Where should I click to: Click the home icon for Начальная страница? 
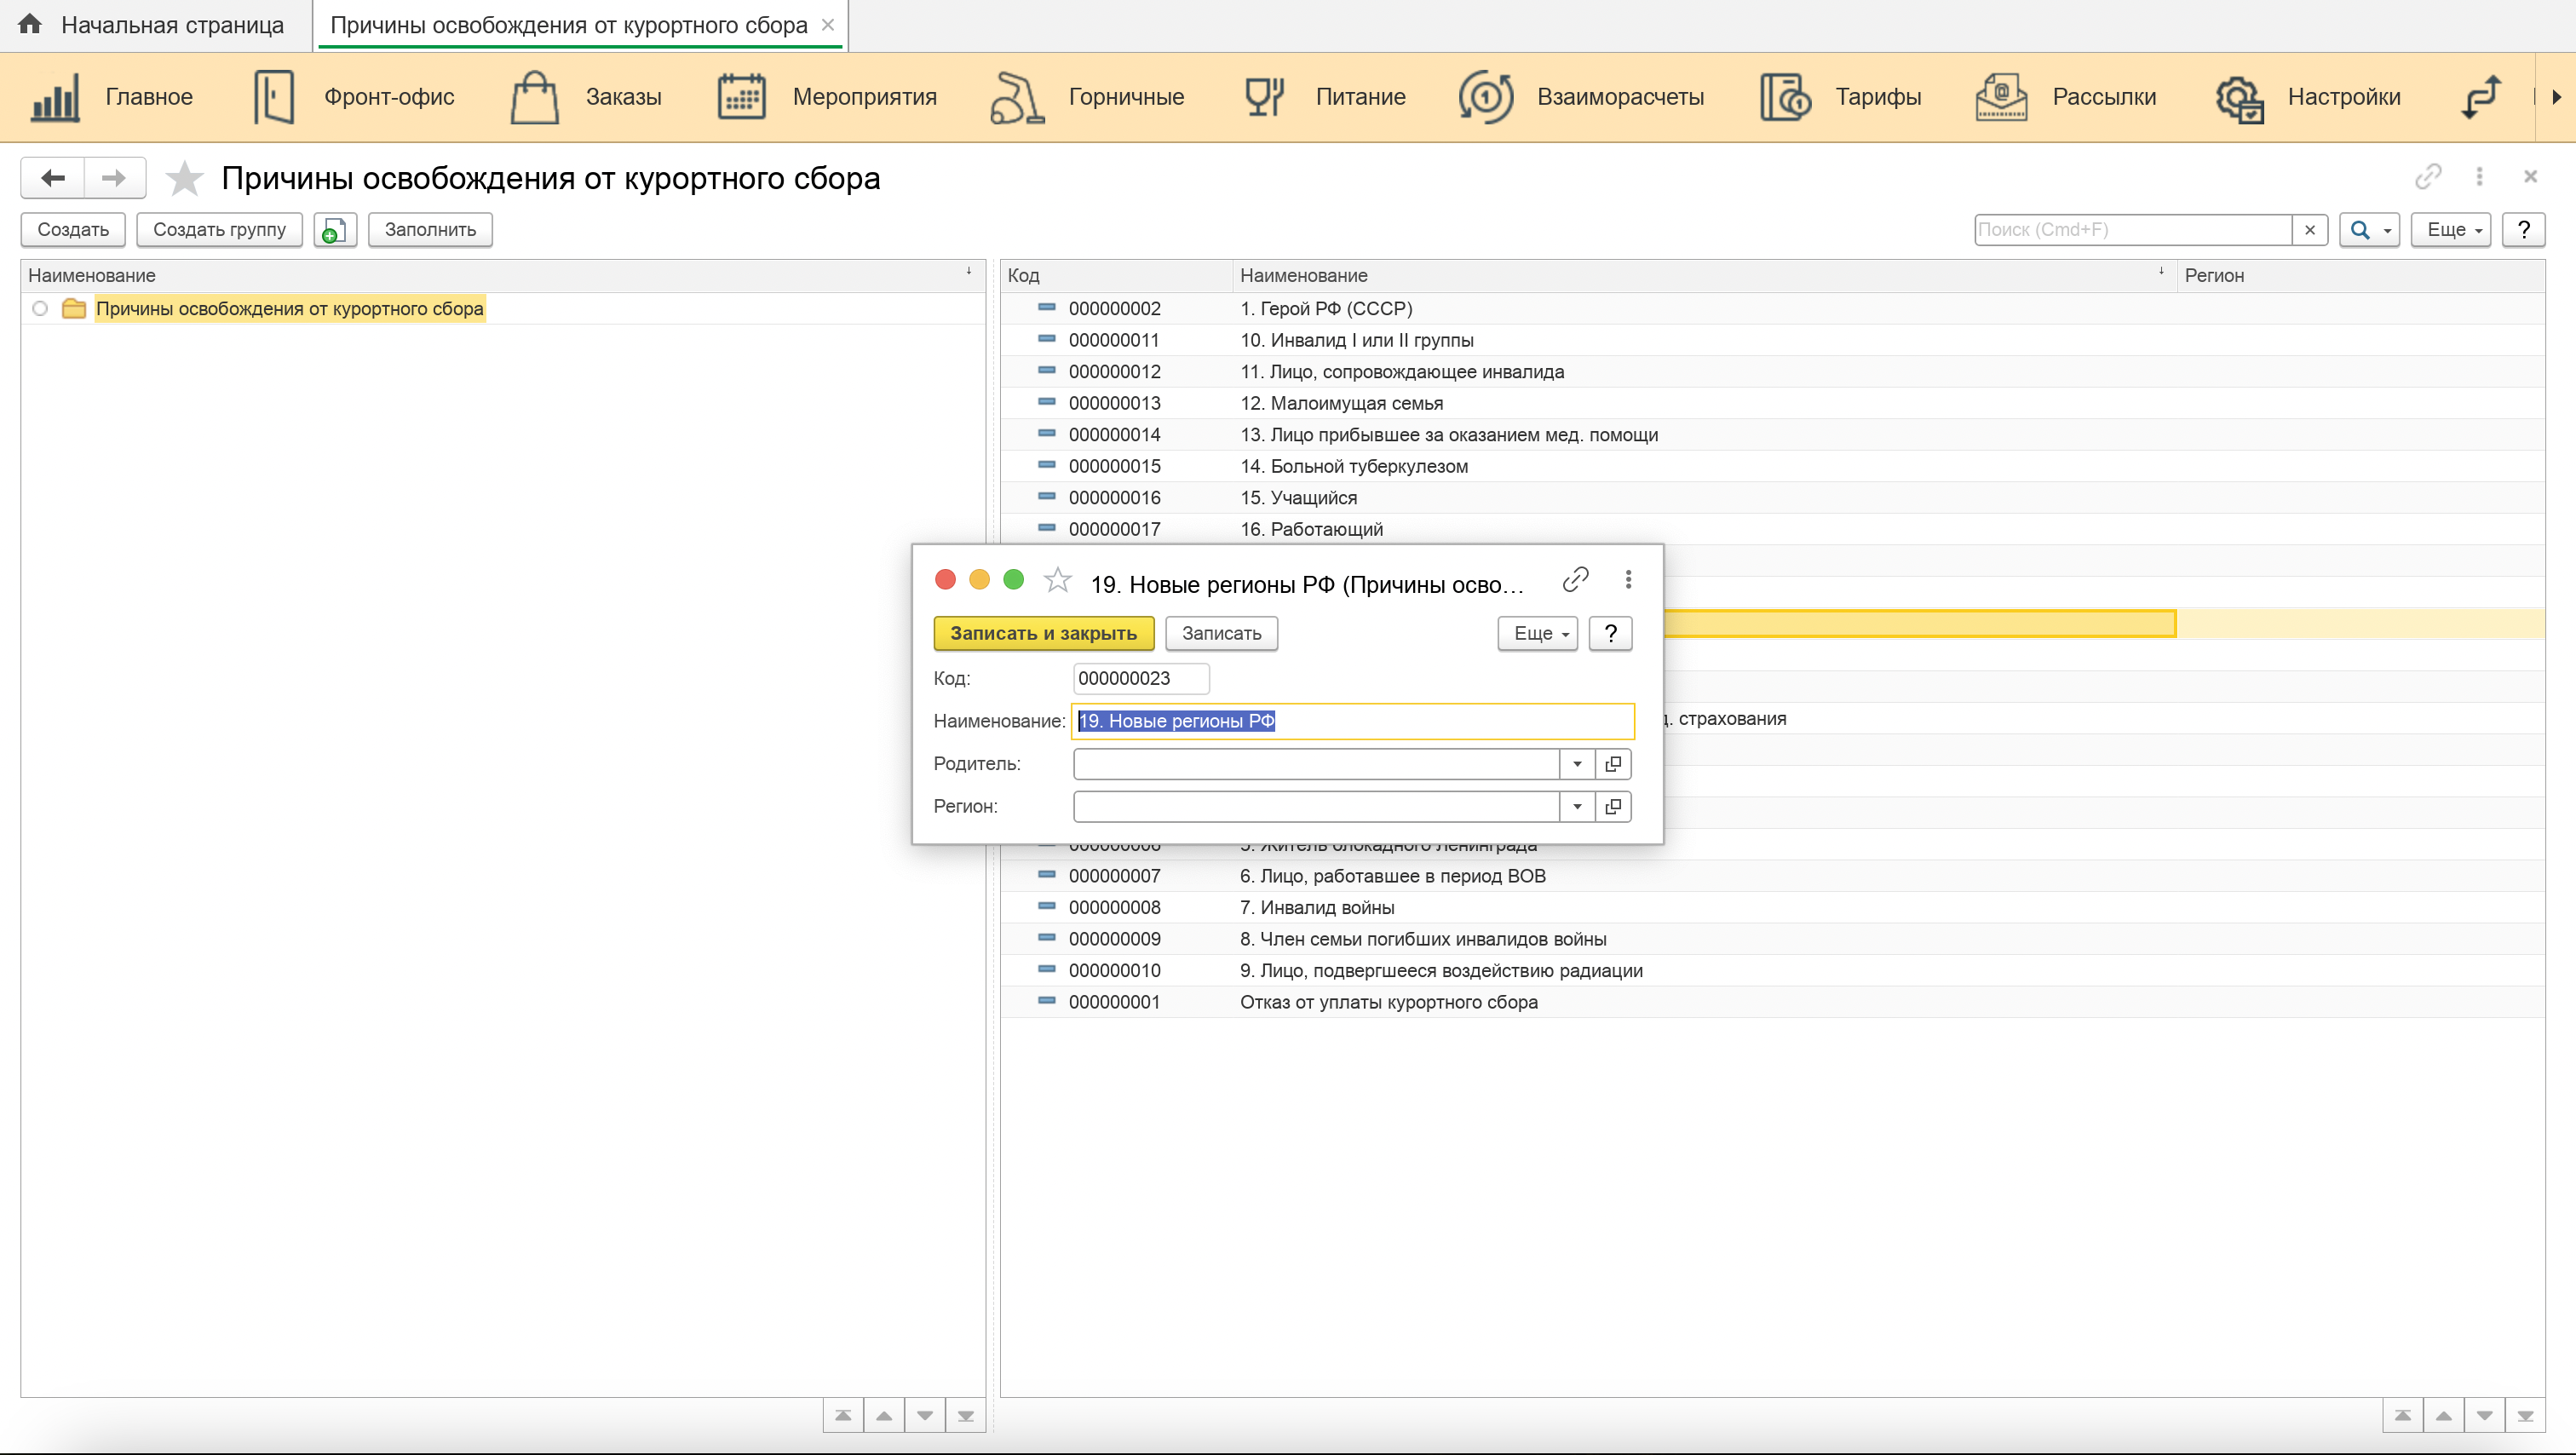(x=30, y=24)
